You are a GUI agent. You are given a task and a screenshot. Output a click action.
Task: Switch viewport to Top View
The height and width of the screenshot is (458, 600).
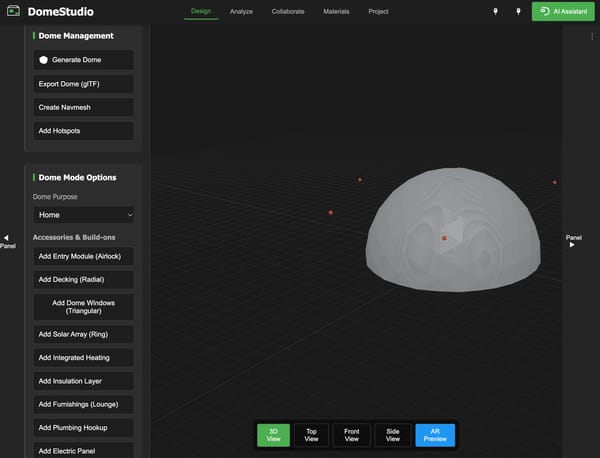311,435
